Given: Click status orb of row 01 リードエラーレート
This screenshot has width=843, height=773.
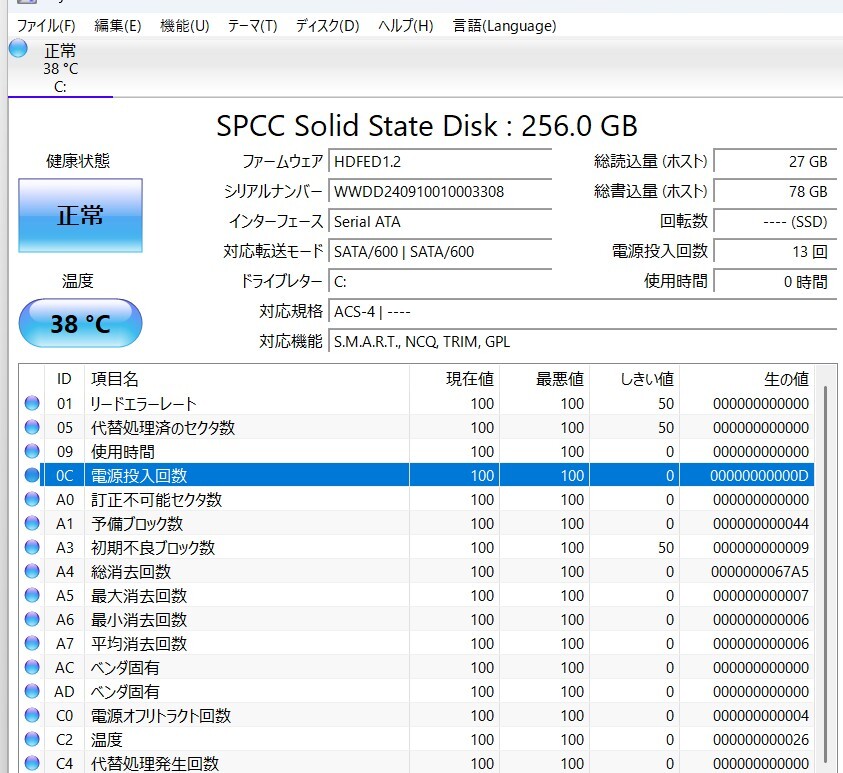Looking at the screenshot, I should coord(32,403).
